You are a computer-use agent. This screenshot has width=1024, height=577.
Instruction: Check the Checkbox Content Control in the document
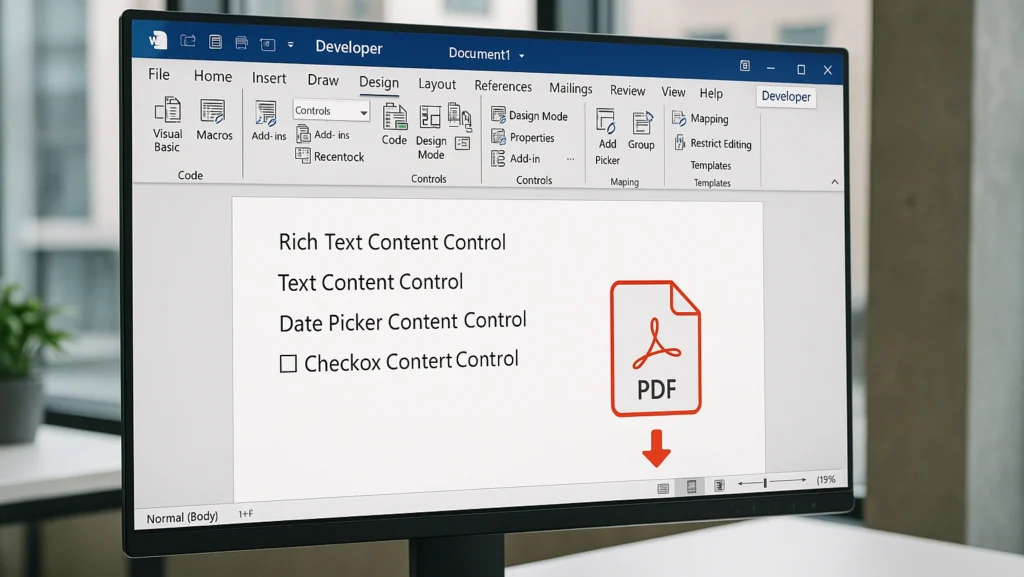click(290, 361)
